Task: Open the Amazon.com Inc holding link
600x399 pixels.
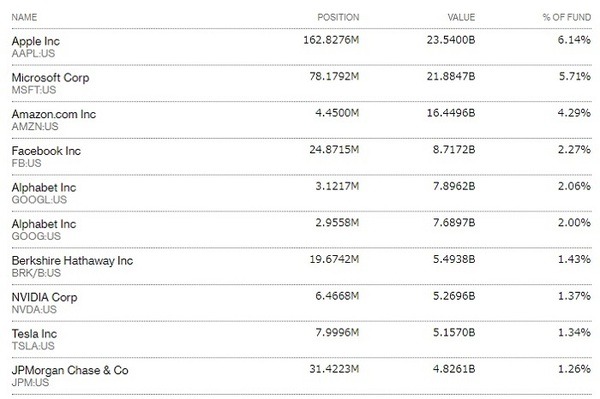Action: (54, 114)
